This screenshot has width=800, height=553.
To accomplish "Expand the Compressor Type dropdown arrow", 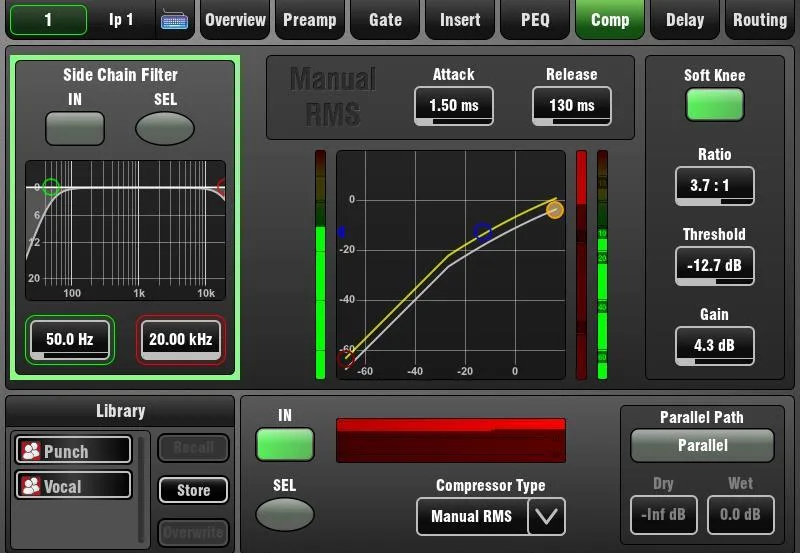I will point(546,516).
